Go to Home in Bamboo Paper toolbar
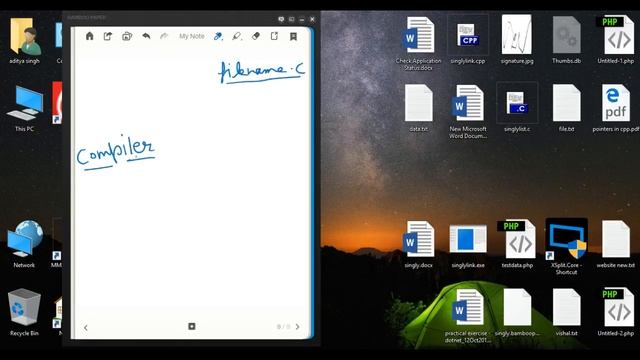 tap(90, 36)
